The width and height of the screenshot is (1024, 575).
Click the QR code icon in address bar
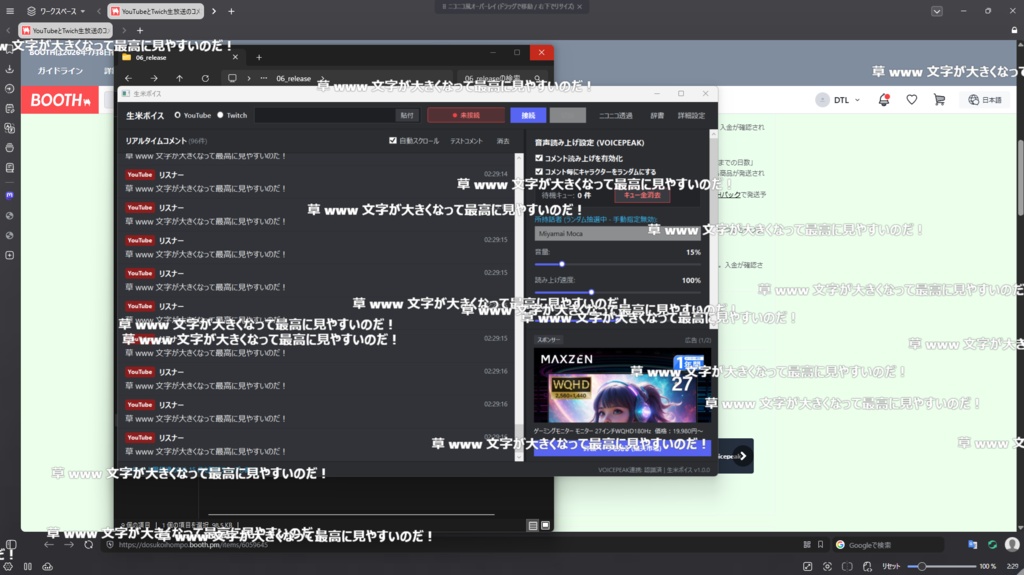[807, 544]
